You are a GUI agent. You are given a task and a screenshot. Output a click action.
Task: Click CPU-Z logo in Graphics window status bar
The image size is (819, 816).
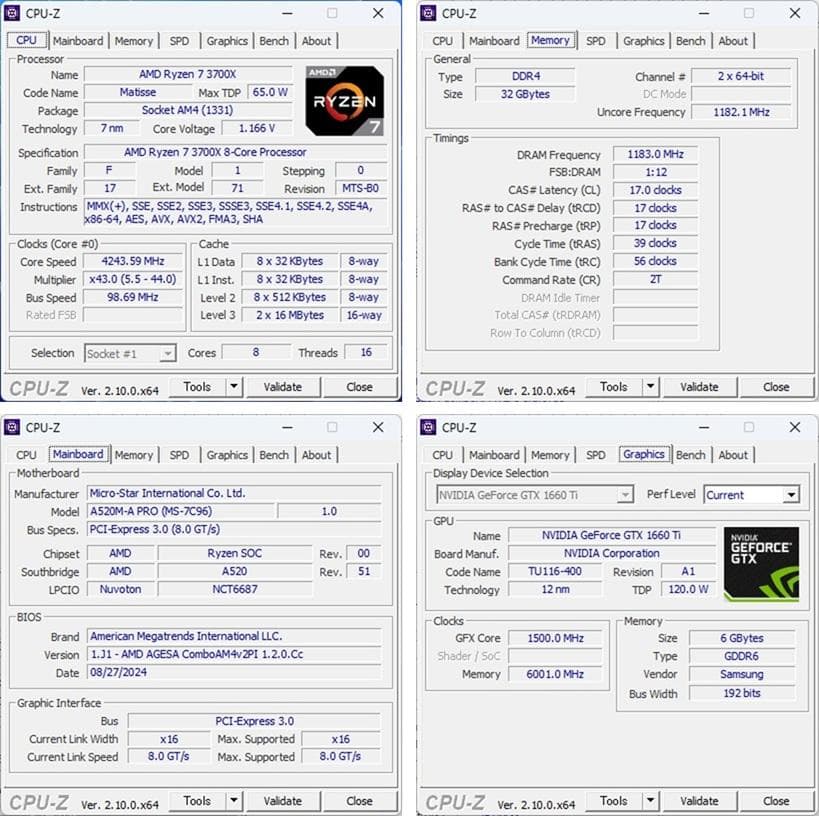(x=454, y=800)
